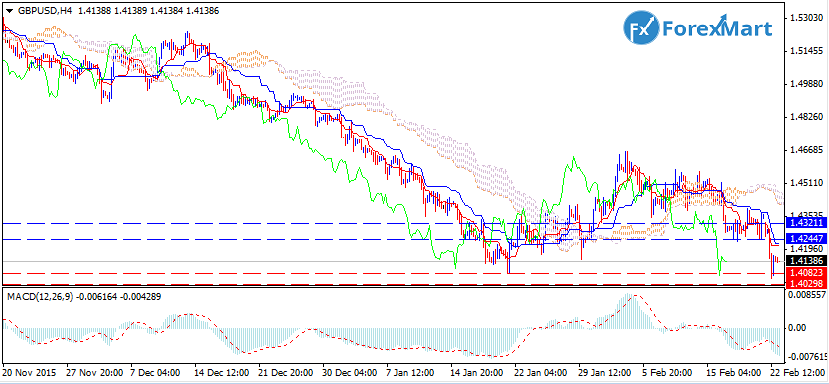Click the ForexMart logo
The image size is (829, 384).
(x=697, y=29)
